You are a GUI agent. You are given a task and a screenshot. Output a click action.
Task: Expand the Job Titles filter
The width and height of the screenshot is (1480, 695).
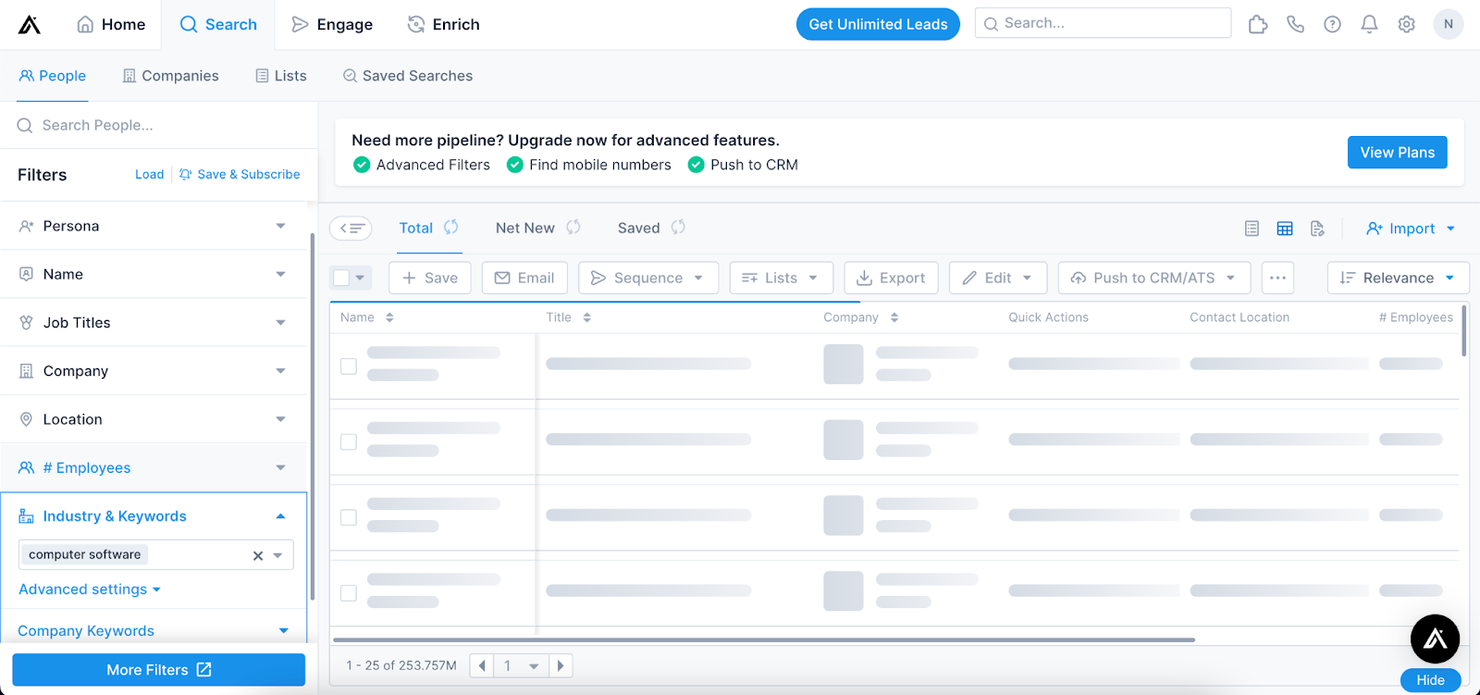point(155,322)
